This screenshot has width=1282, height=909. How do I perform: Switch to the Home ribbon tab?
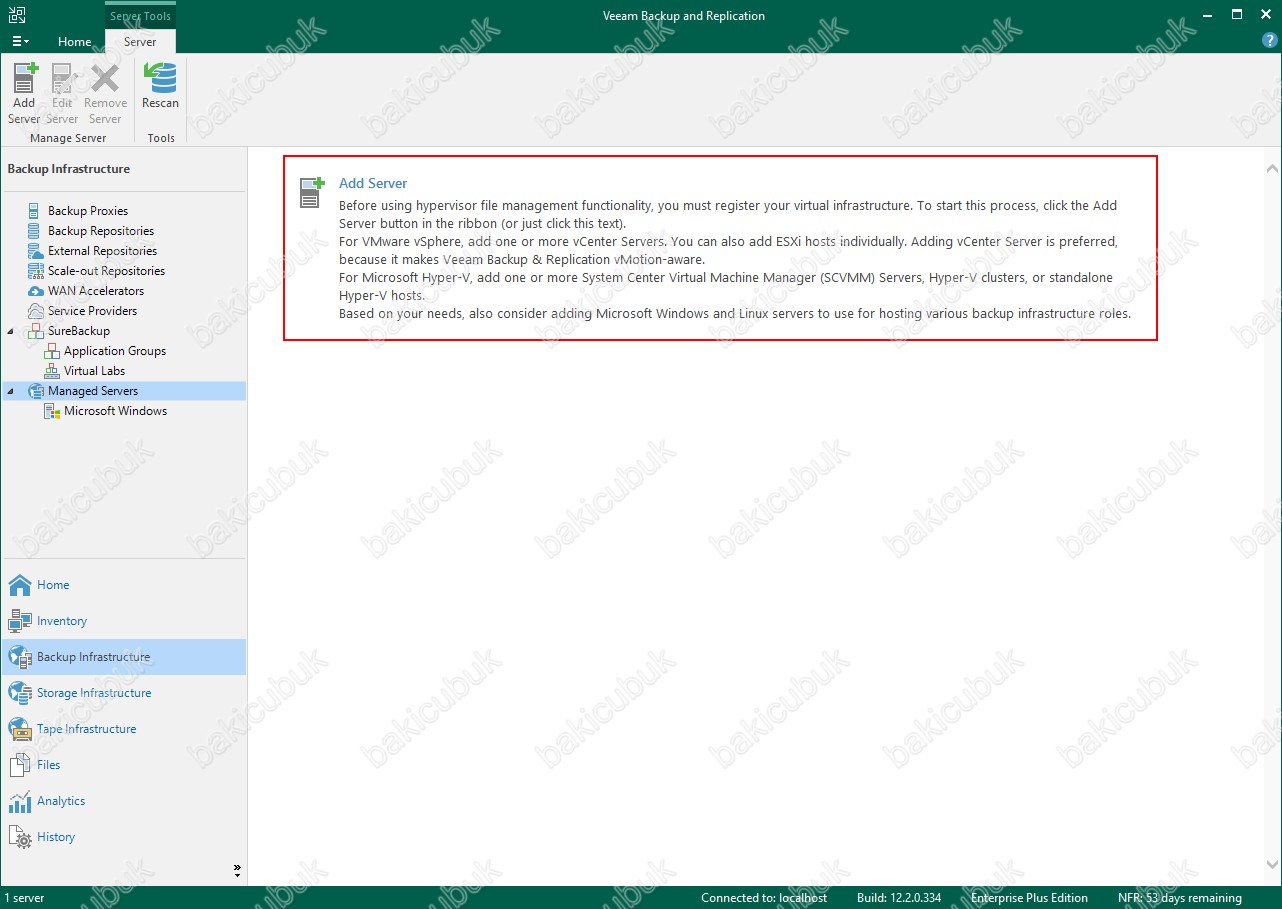pos(75,42)
